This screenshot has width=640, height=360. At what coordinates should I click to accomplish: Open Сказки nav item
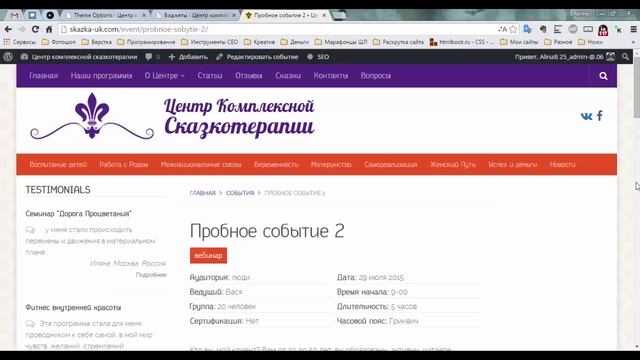click(x=288, y=76)
